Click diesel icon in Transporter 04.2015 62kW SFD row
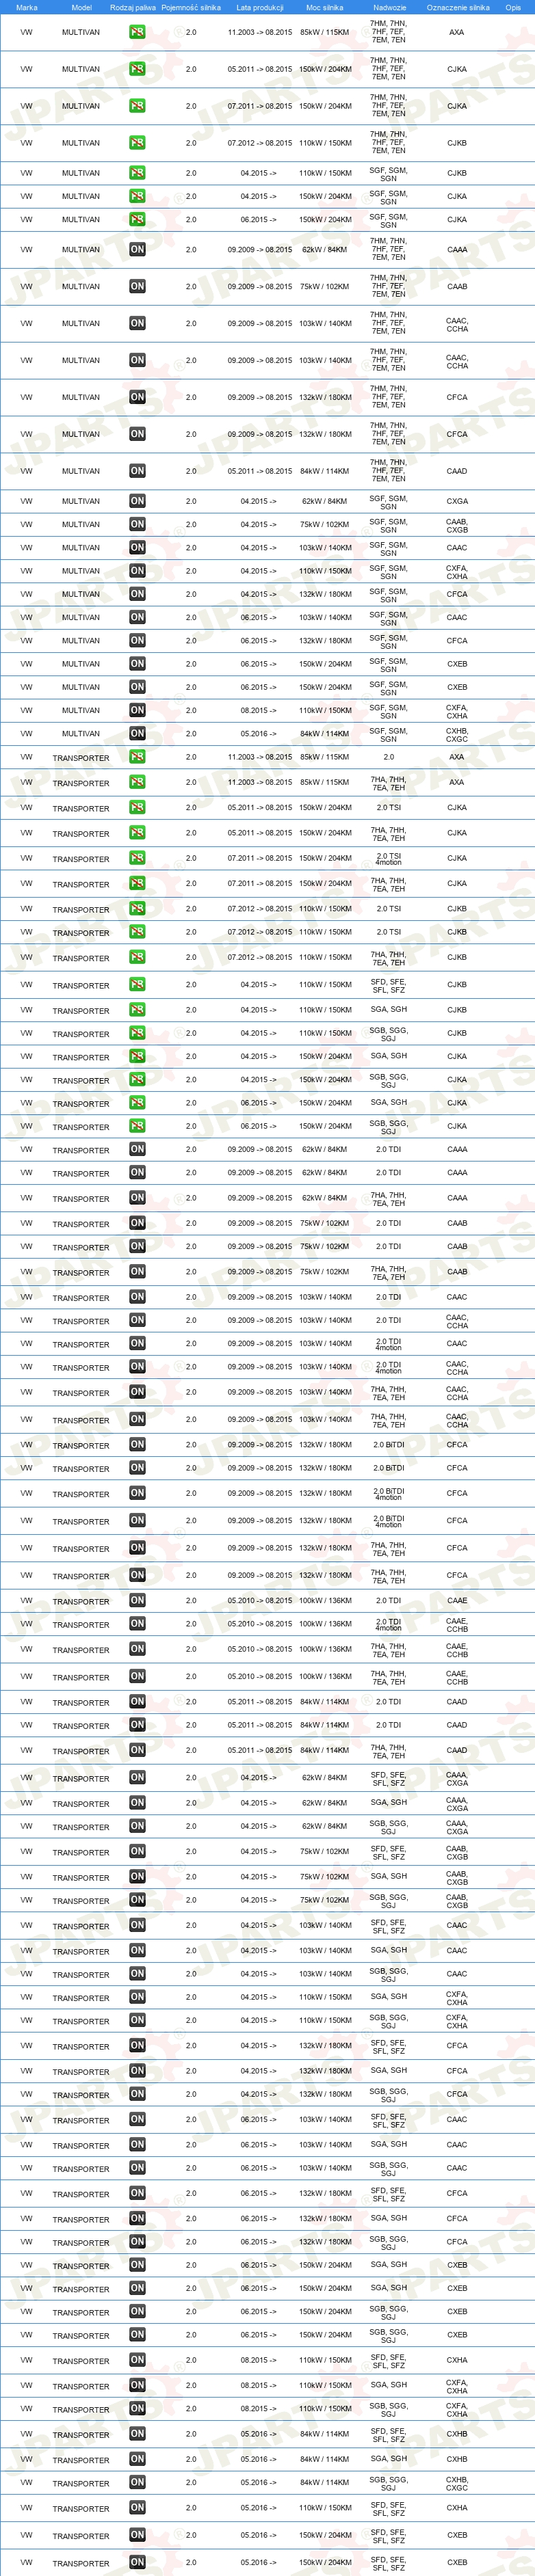Screen dimensions: 535x2576 (137, 1777)
